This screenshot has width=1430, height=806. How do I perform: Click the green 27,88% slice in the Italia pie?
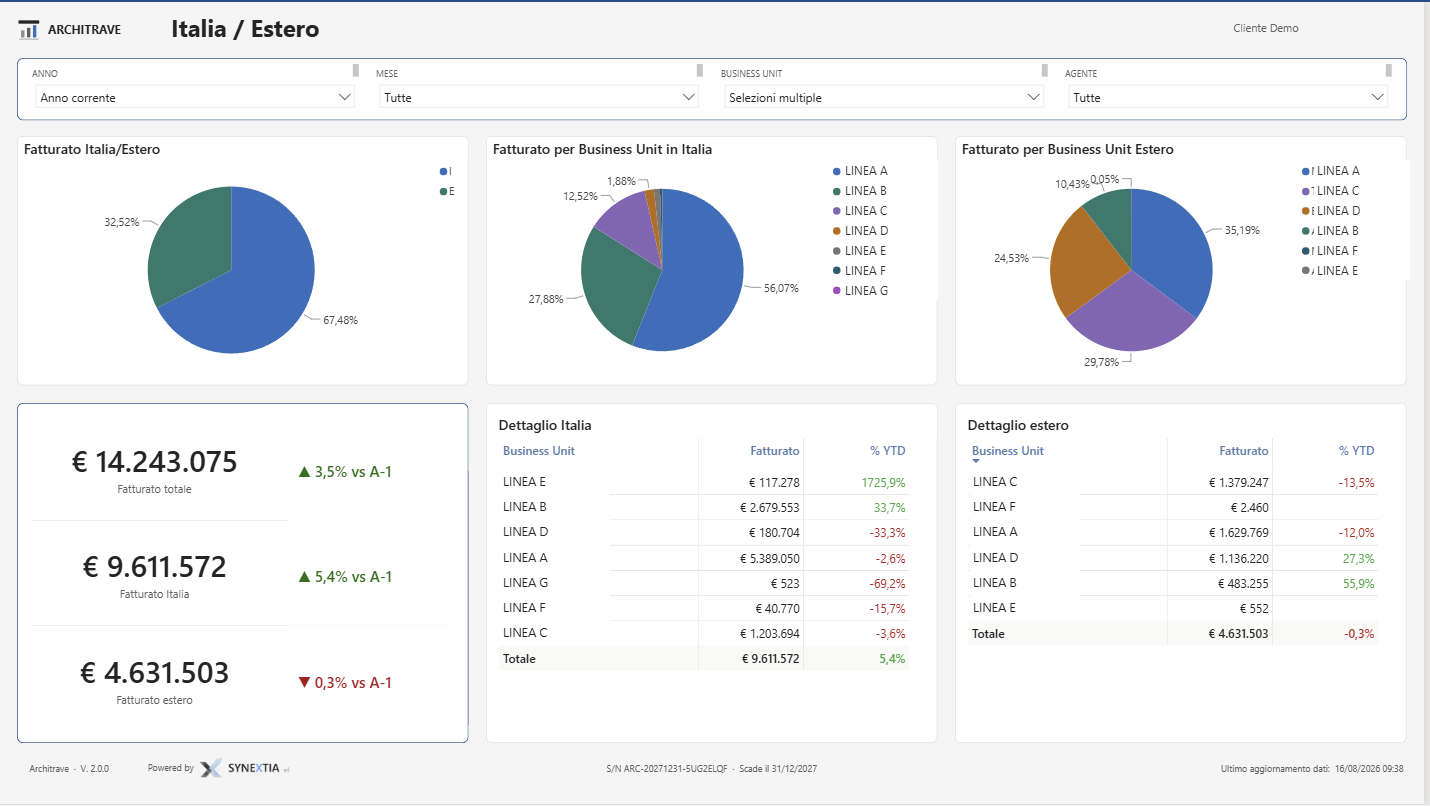[618, 285]
